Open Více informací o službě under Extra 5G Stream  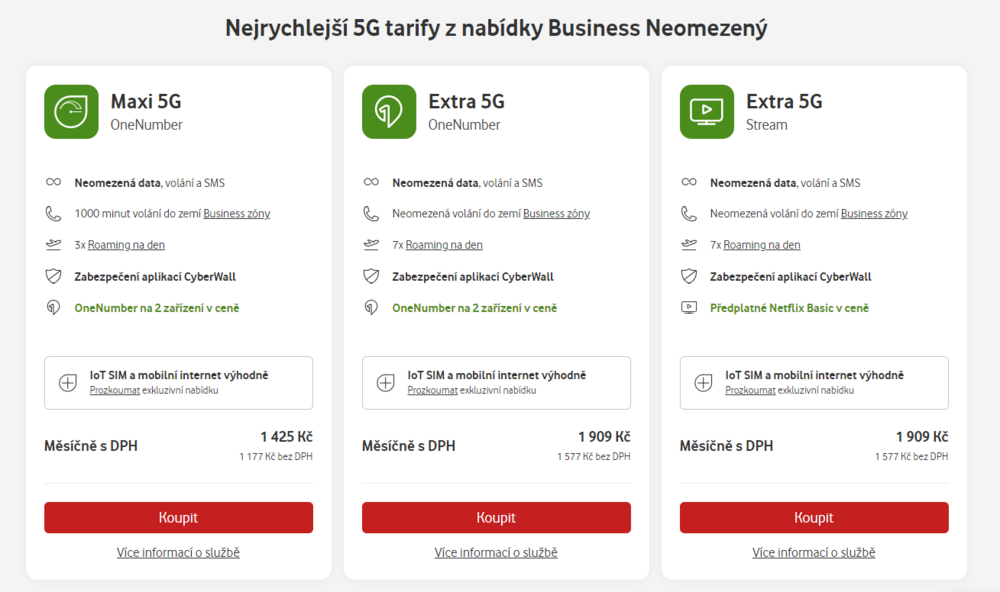coord(814,552)
